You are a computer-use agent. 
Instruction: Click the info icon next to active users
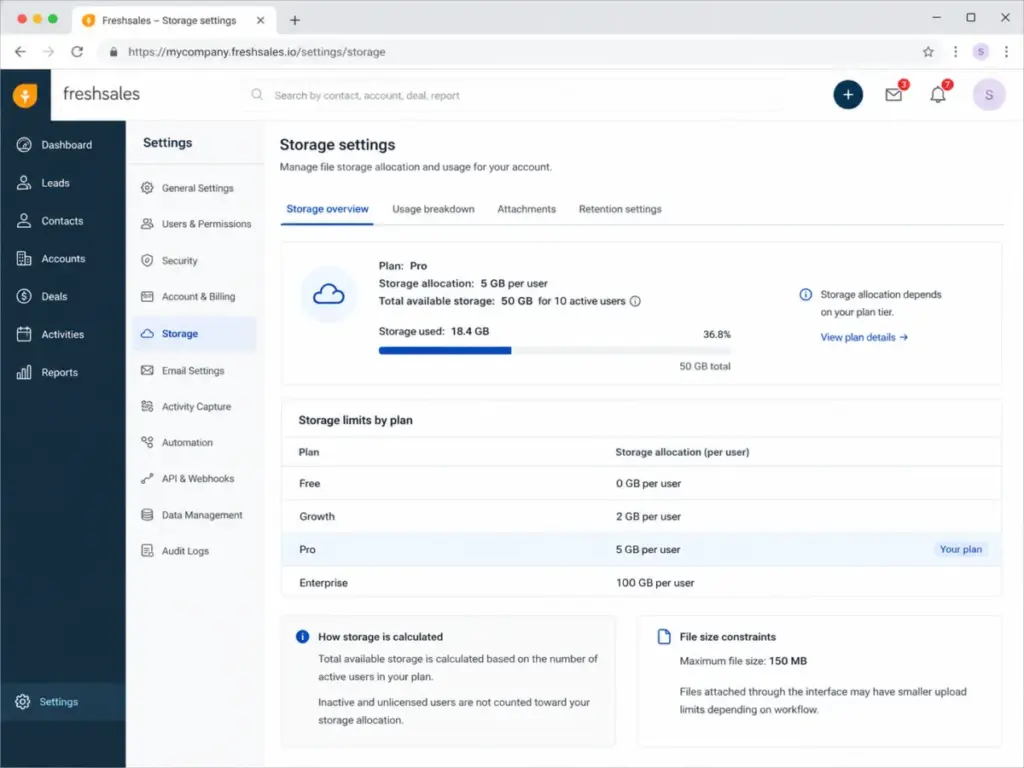635,301
